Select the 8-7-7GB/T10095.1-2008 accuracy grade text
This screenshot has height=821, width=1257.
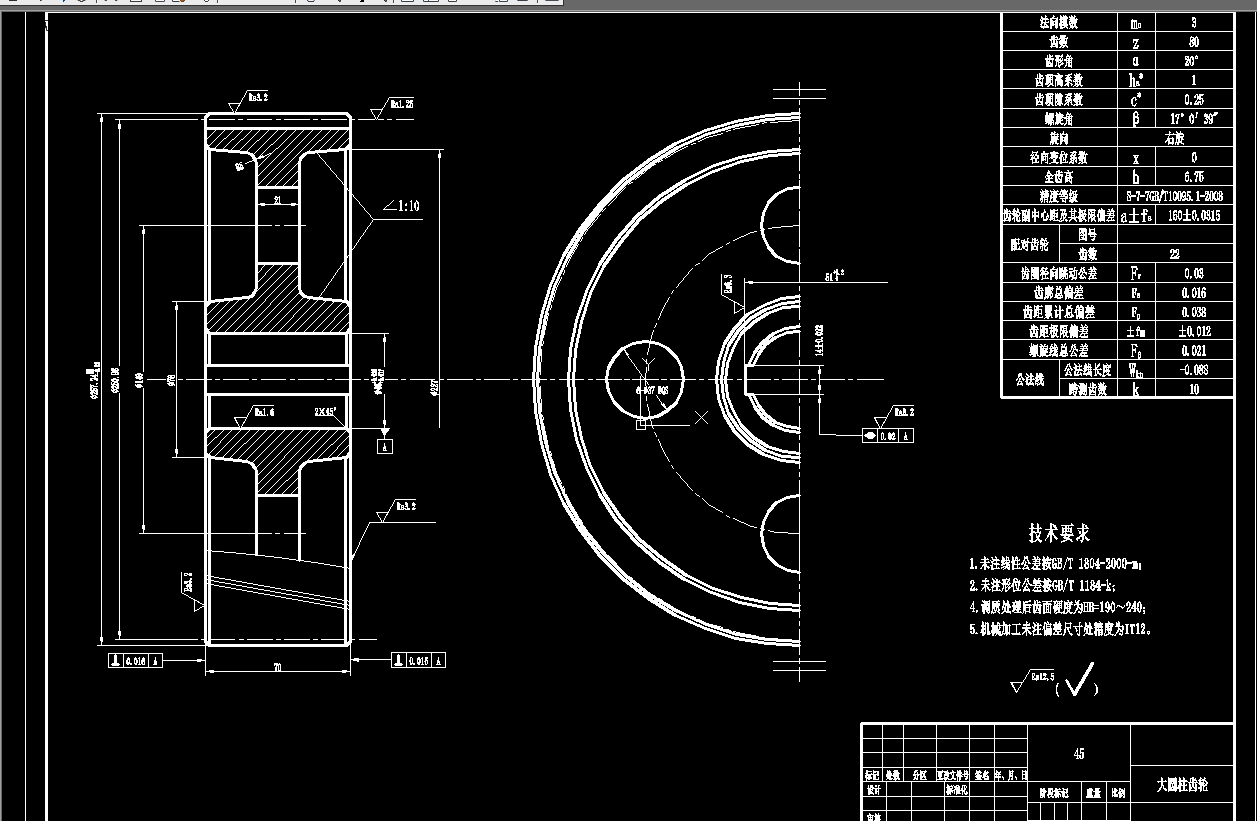[1174, 196]
